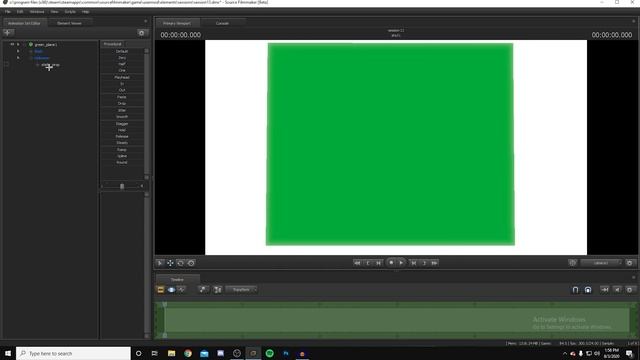Open the Scripts menu
Screen dimensions: 640x360
click(70, 12)
